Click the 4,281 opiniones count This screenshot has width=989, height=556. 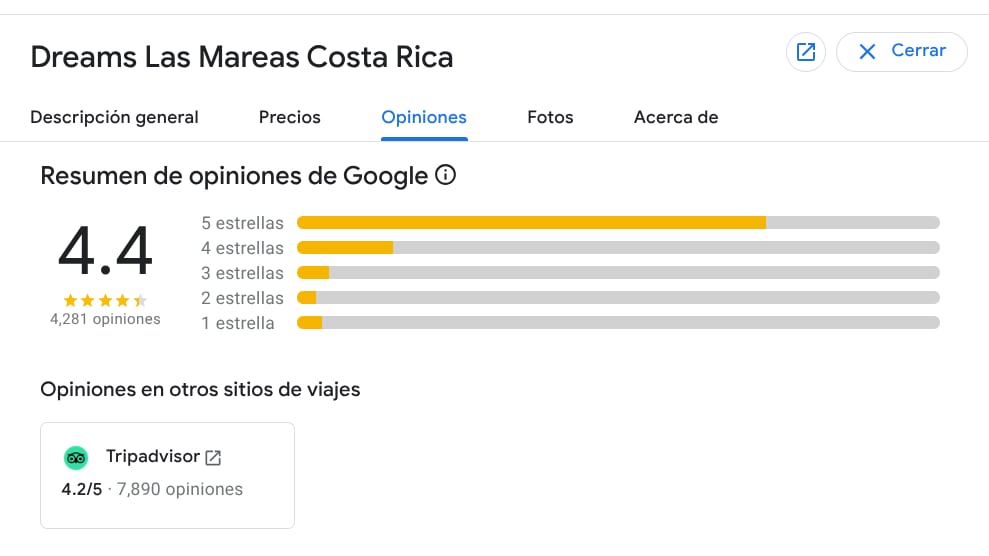[105, 320]
